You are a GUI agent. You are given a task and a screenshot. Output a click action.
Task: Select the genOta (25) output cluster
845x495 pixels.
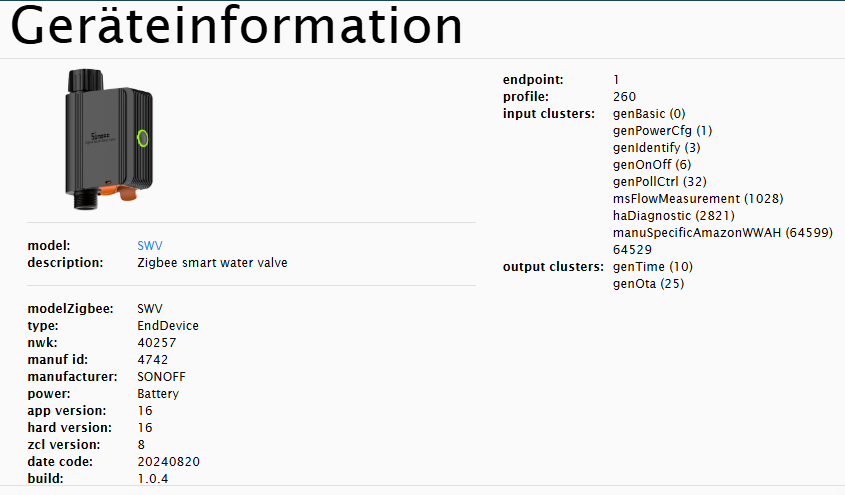click(649, 284)
